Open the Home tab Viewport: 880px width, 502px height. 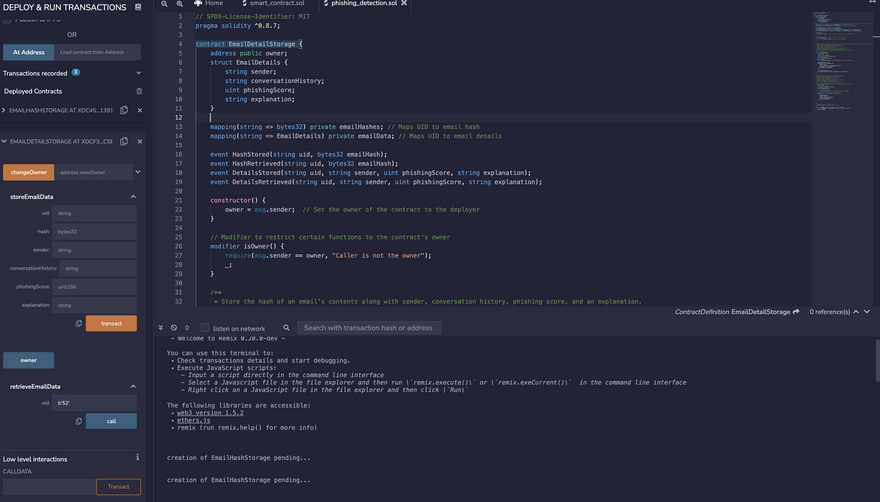pos(208,4)
